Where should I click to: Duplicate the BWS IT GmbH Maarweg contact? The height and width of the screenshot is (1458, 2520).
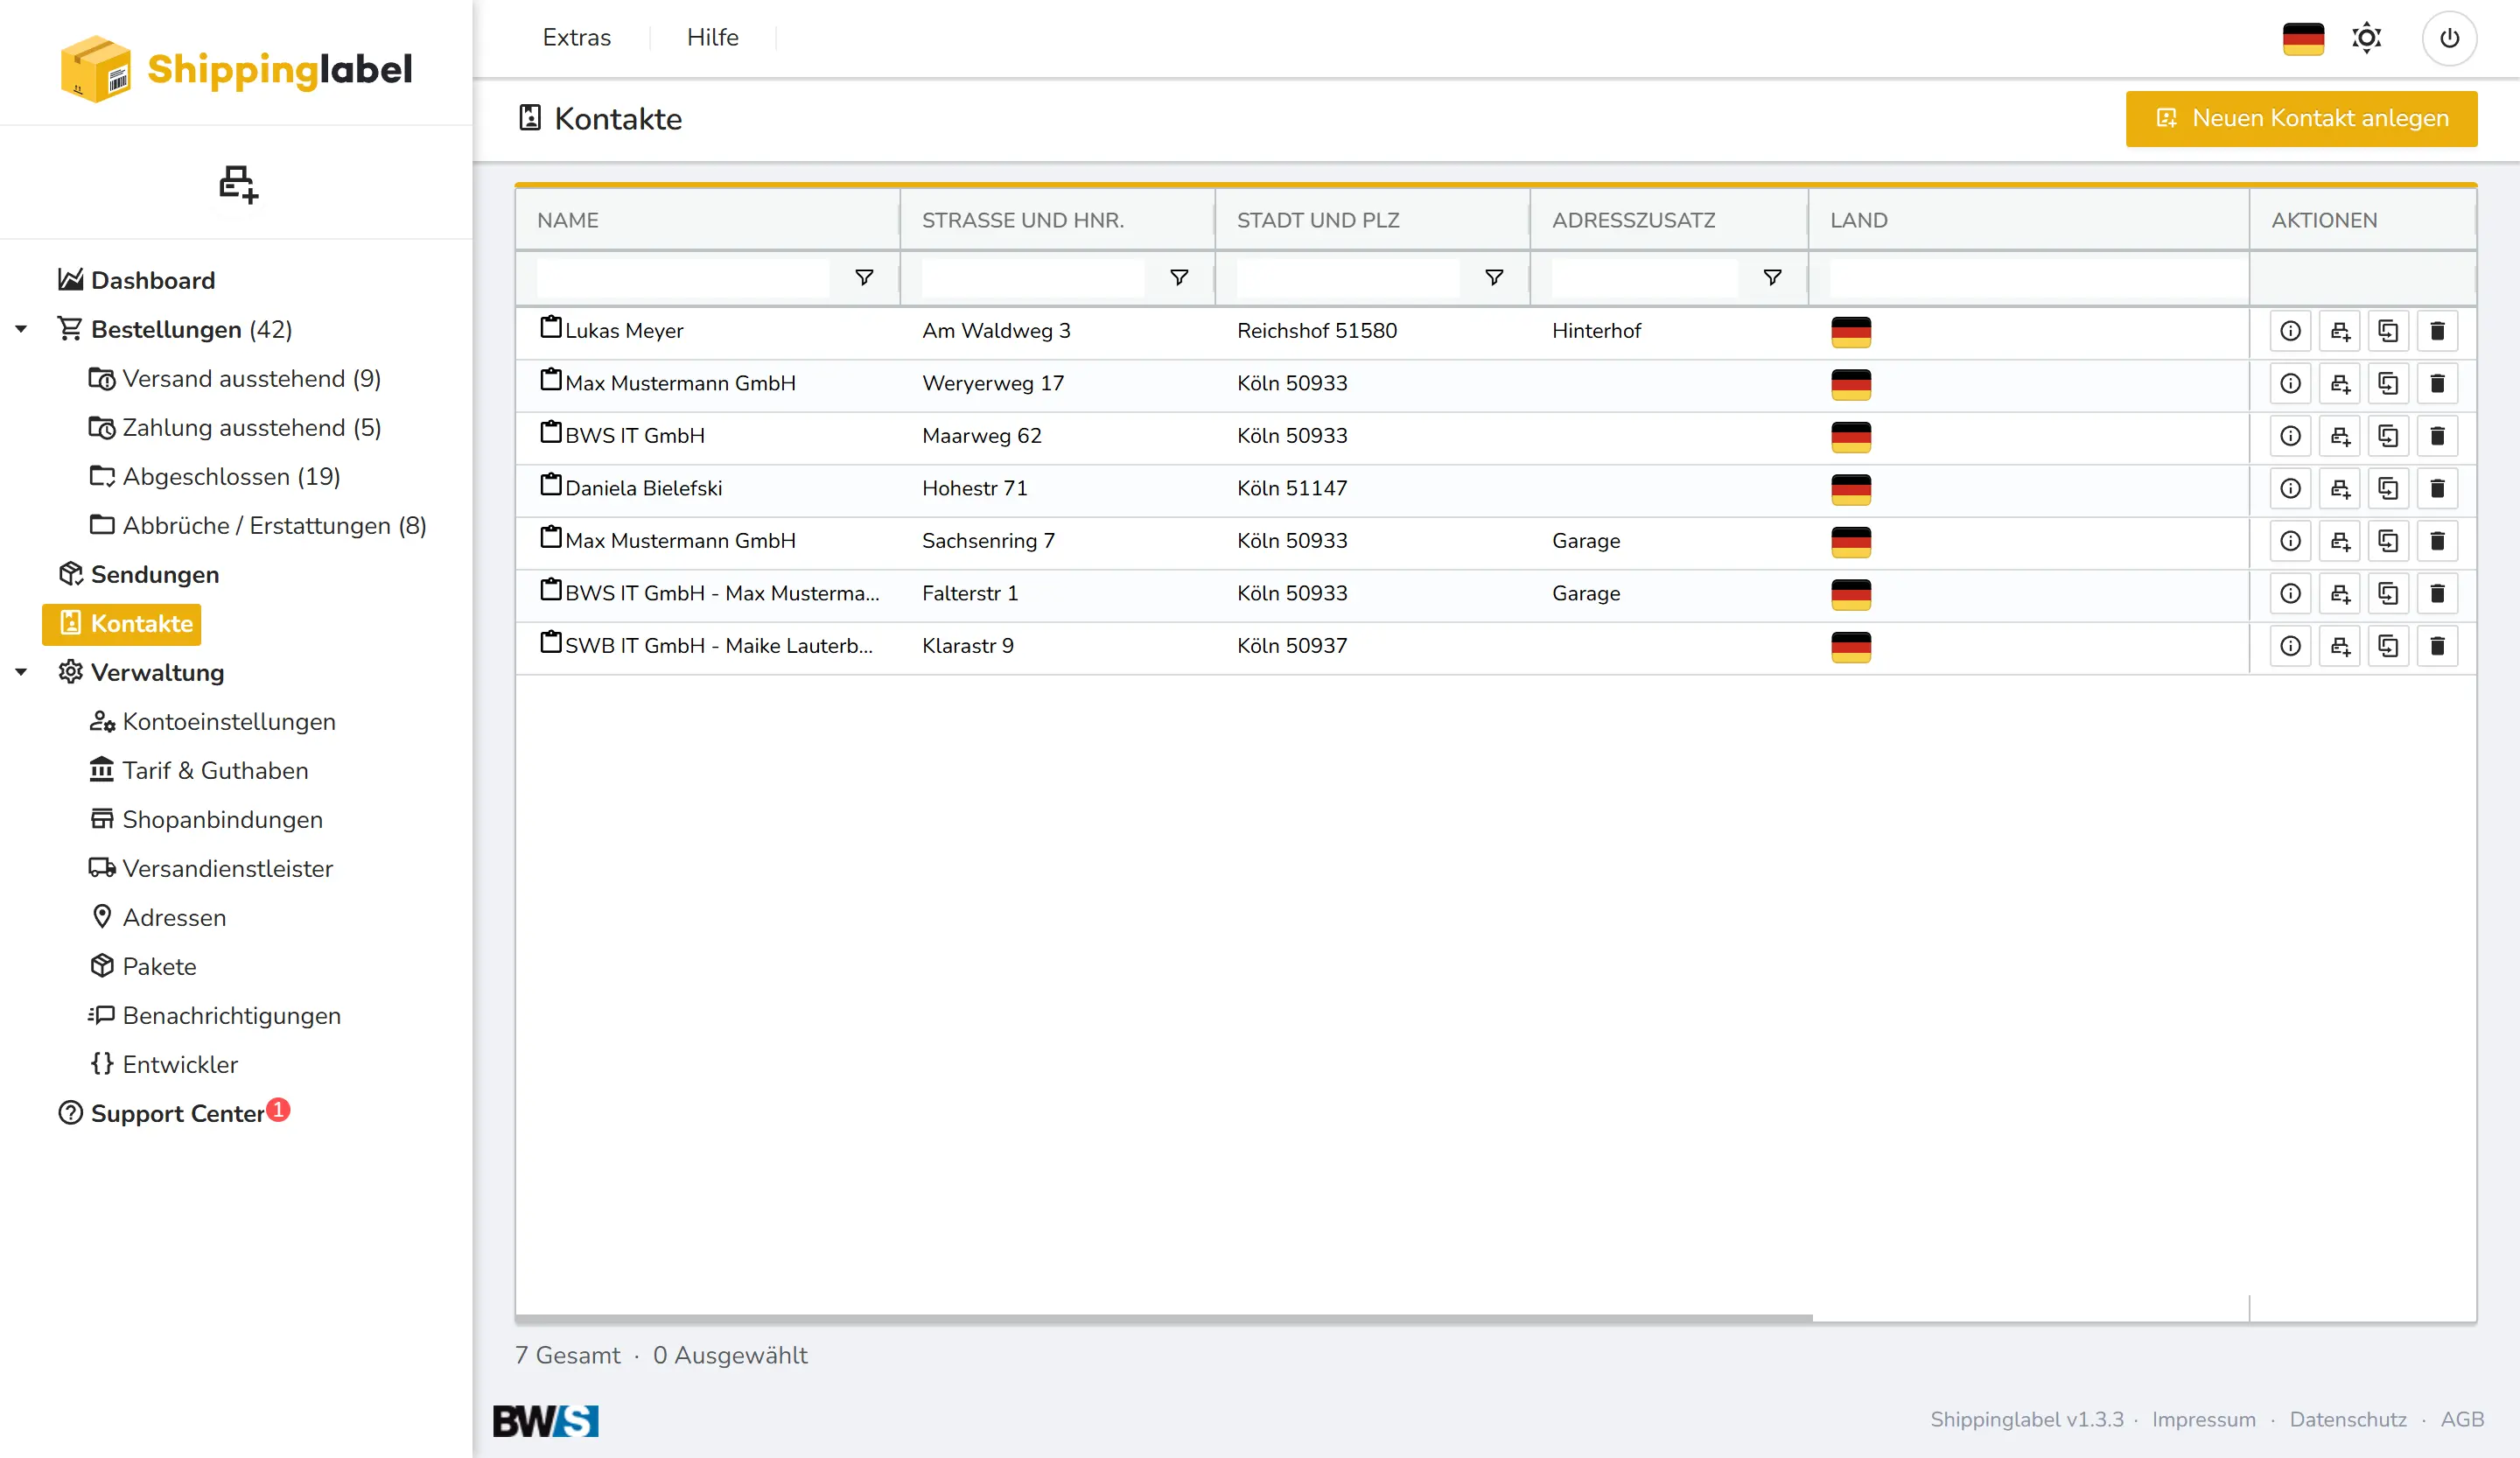click(2388, 436)
